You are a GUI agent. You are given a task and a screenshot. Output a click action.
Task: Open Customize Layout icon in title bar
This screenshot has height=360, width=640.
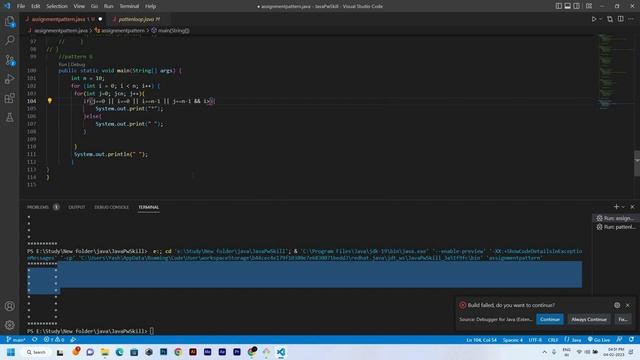coord(589,6)
